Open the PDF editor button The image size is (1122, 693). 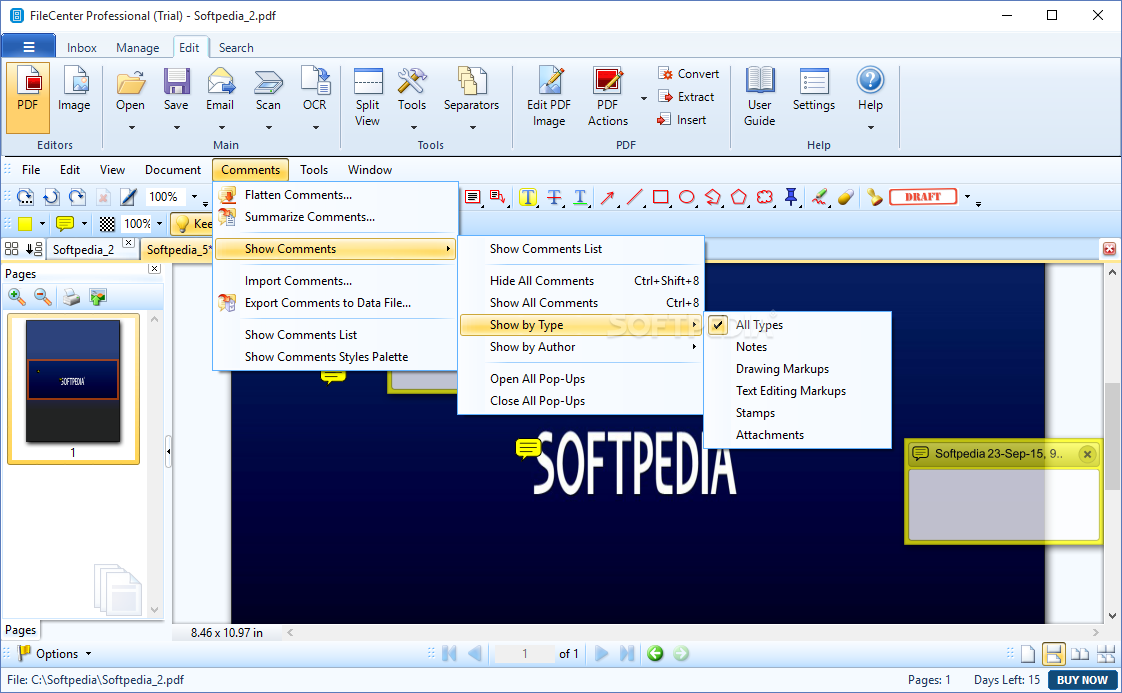click(28, 97)
